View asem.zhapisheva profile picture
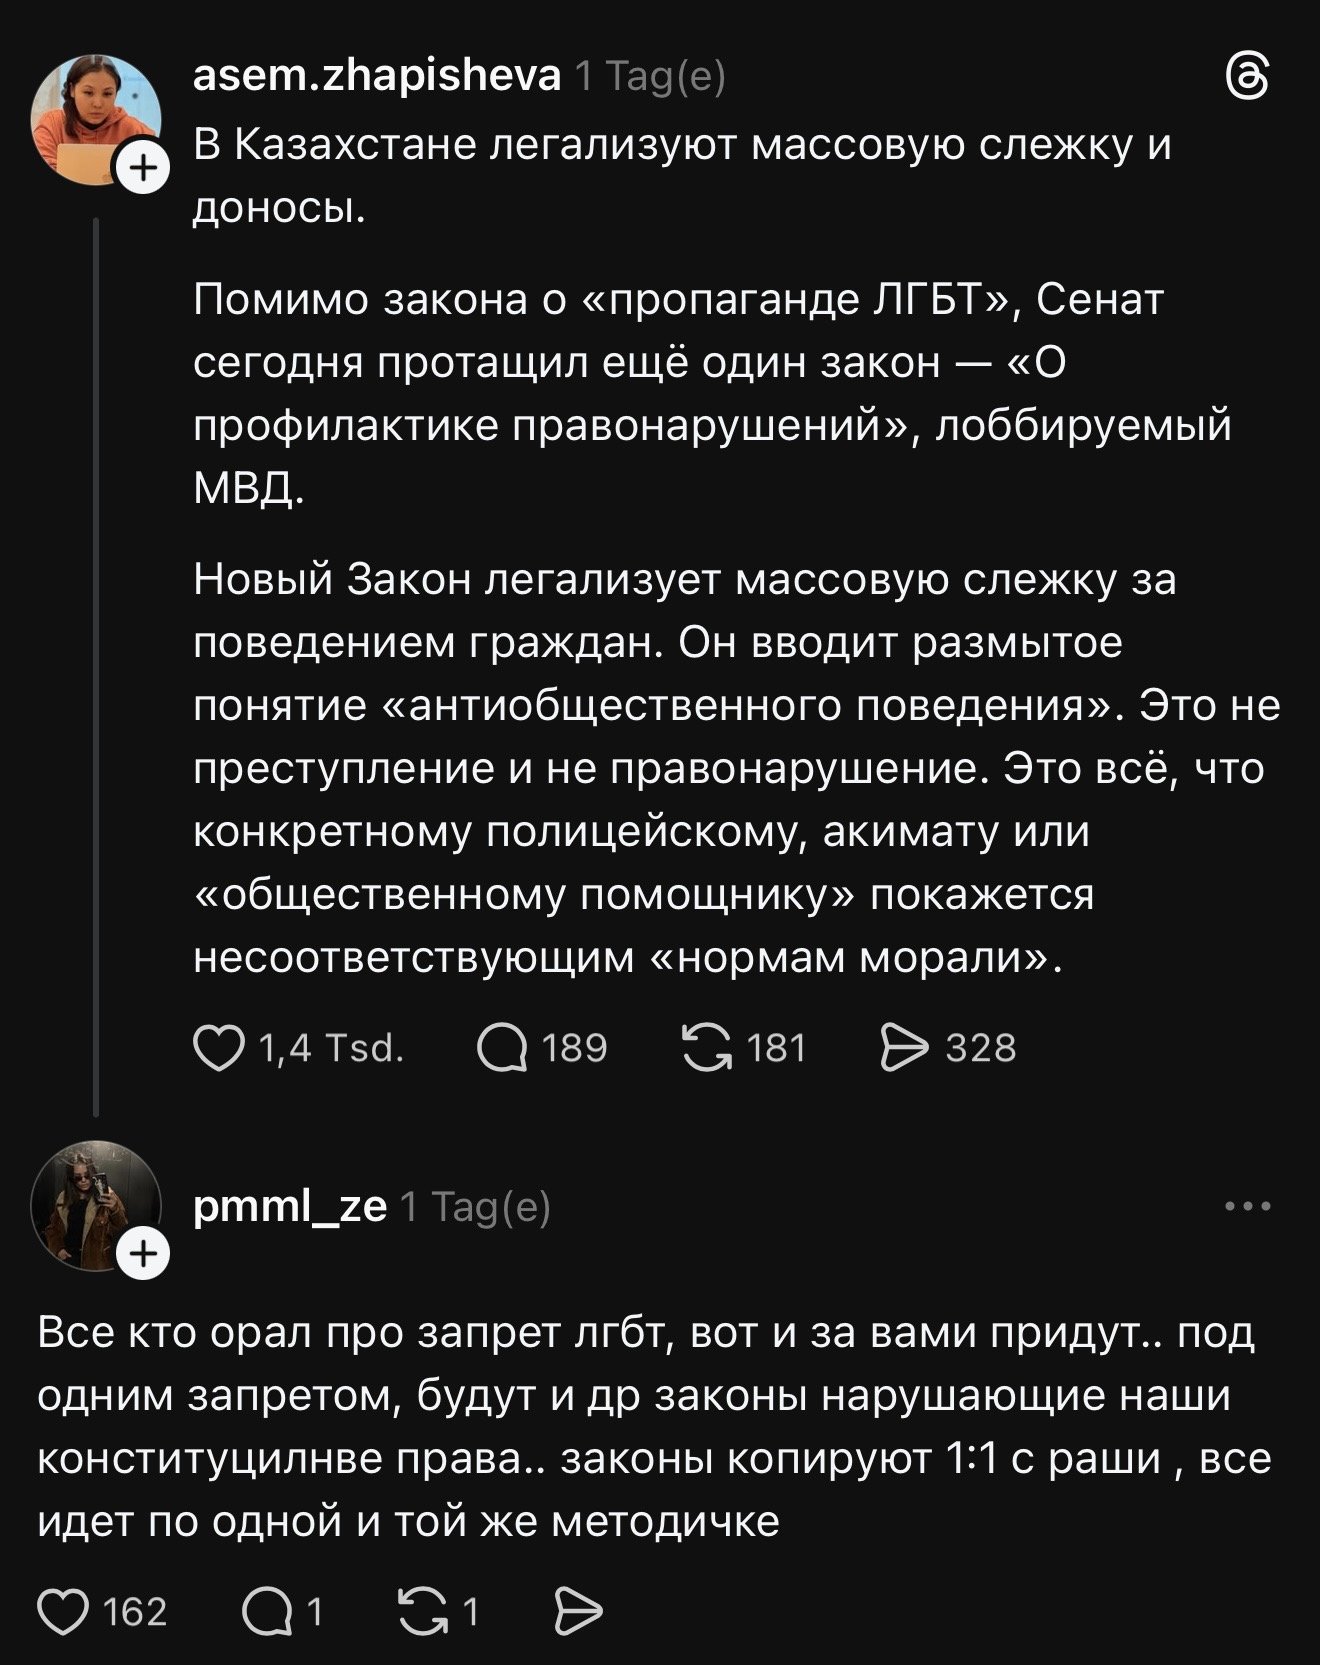The height and width of the screenshot is (1665, 1320). tap(94, 118)
